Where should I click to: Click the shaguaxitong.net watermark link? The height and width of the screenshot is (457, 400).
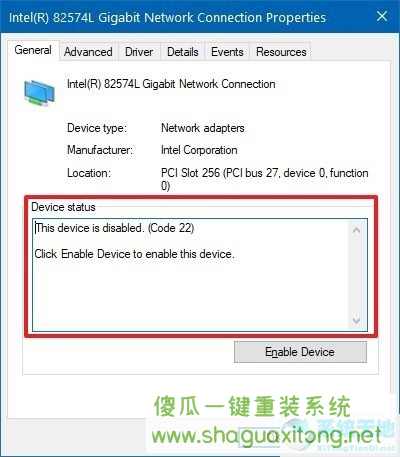(x=266, y=435)
